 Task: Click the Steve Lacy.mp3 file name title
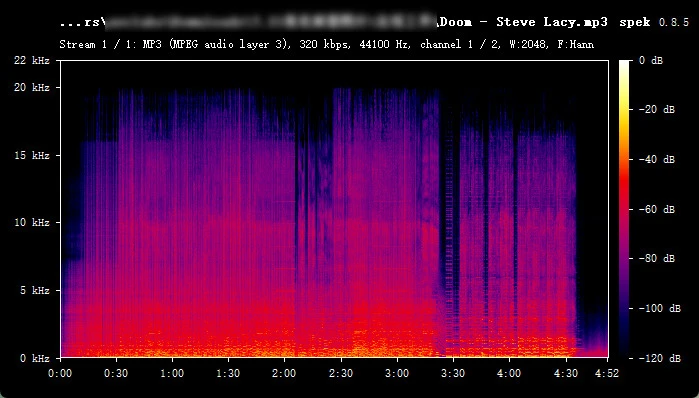[x=552, y=22]
